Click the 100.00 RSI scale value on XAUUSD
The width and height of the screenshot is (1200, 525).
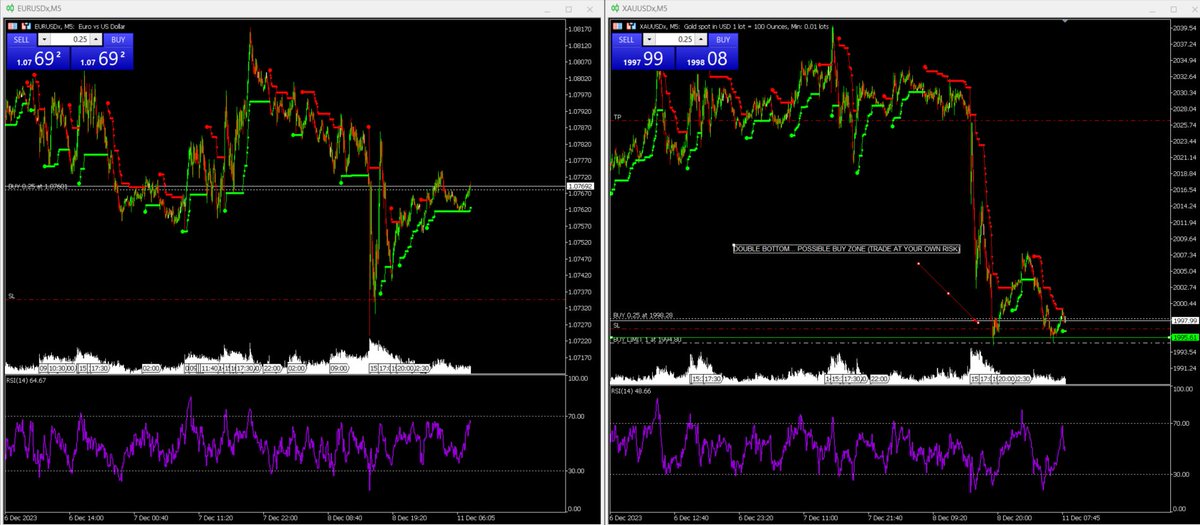[x=1183, y=387]
